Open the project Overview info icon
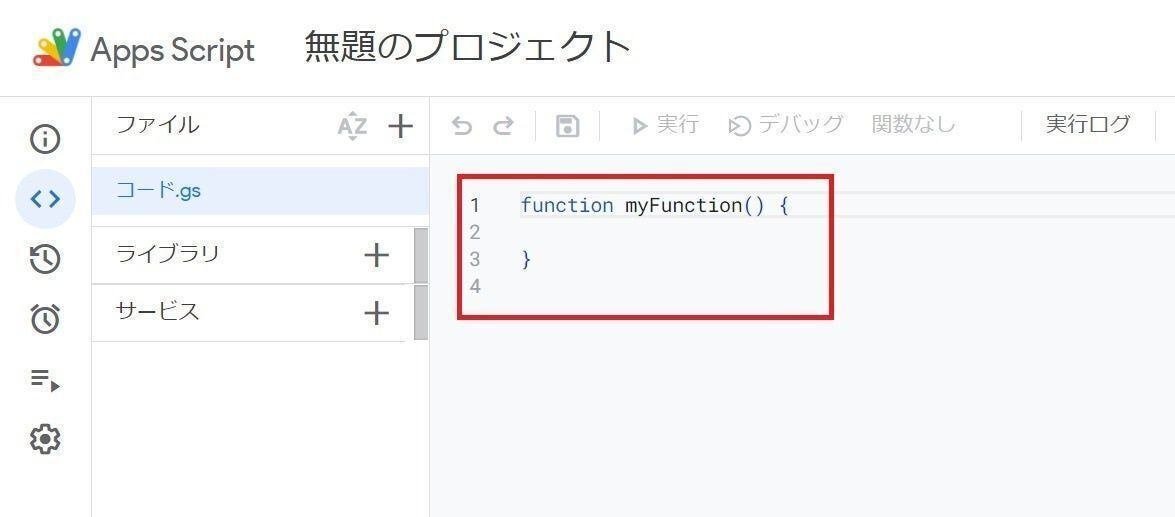Image resolution: width=1175 pixels, height=517 pixels. (45, 139)
